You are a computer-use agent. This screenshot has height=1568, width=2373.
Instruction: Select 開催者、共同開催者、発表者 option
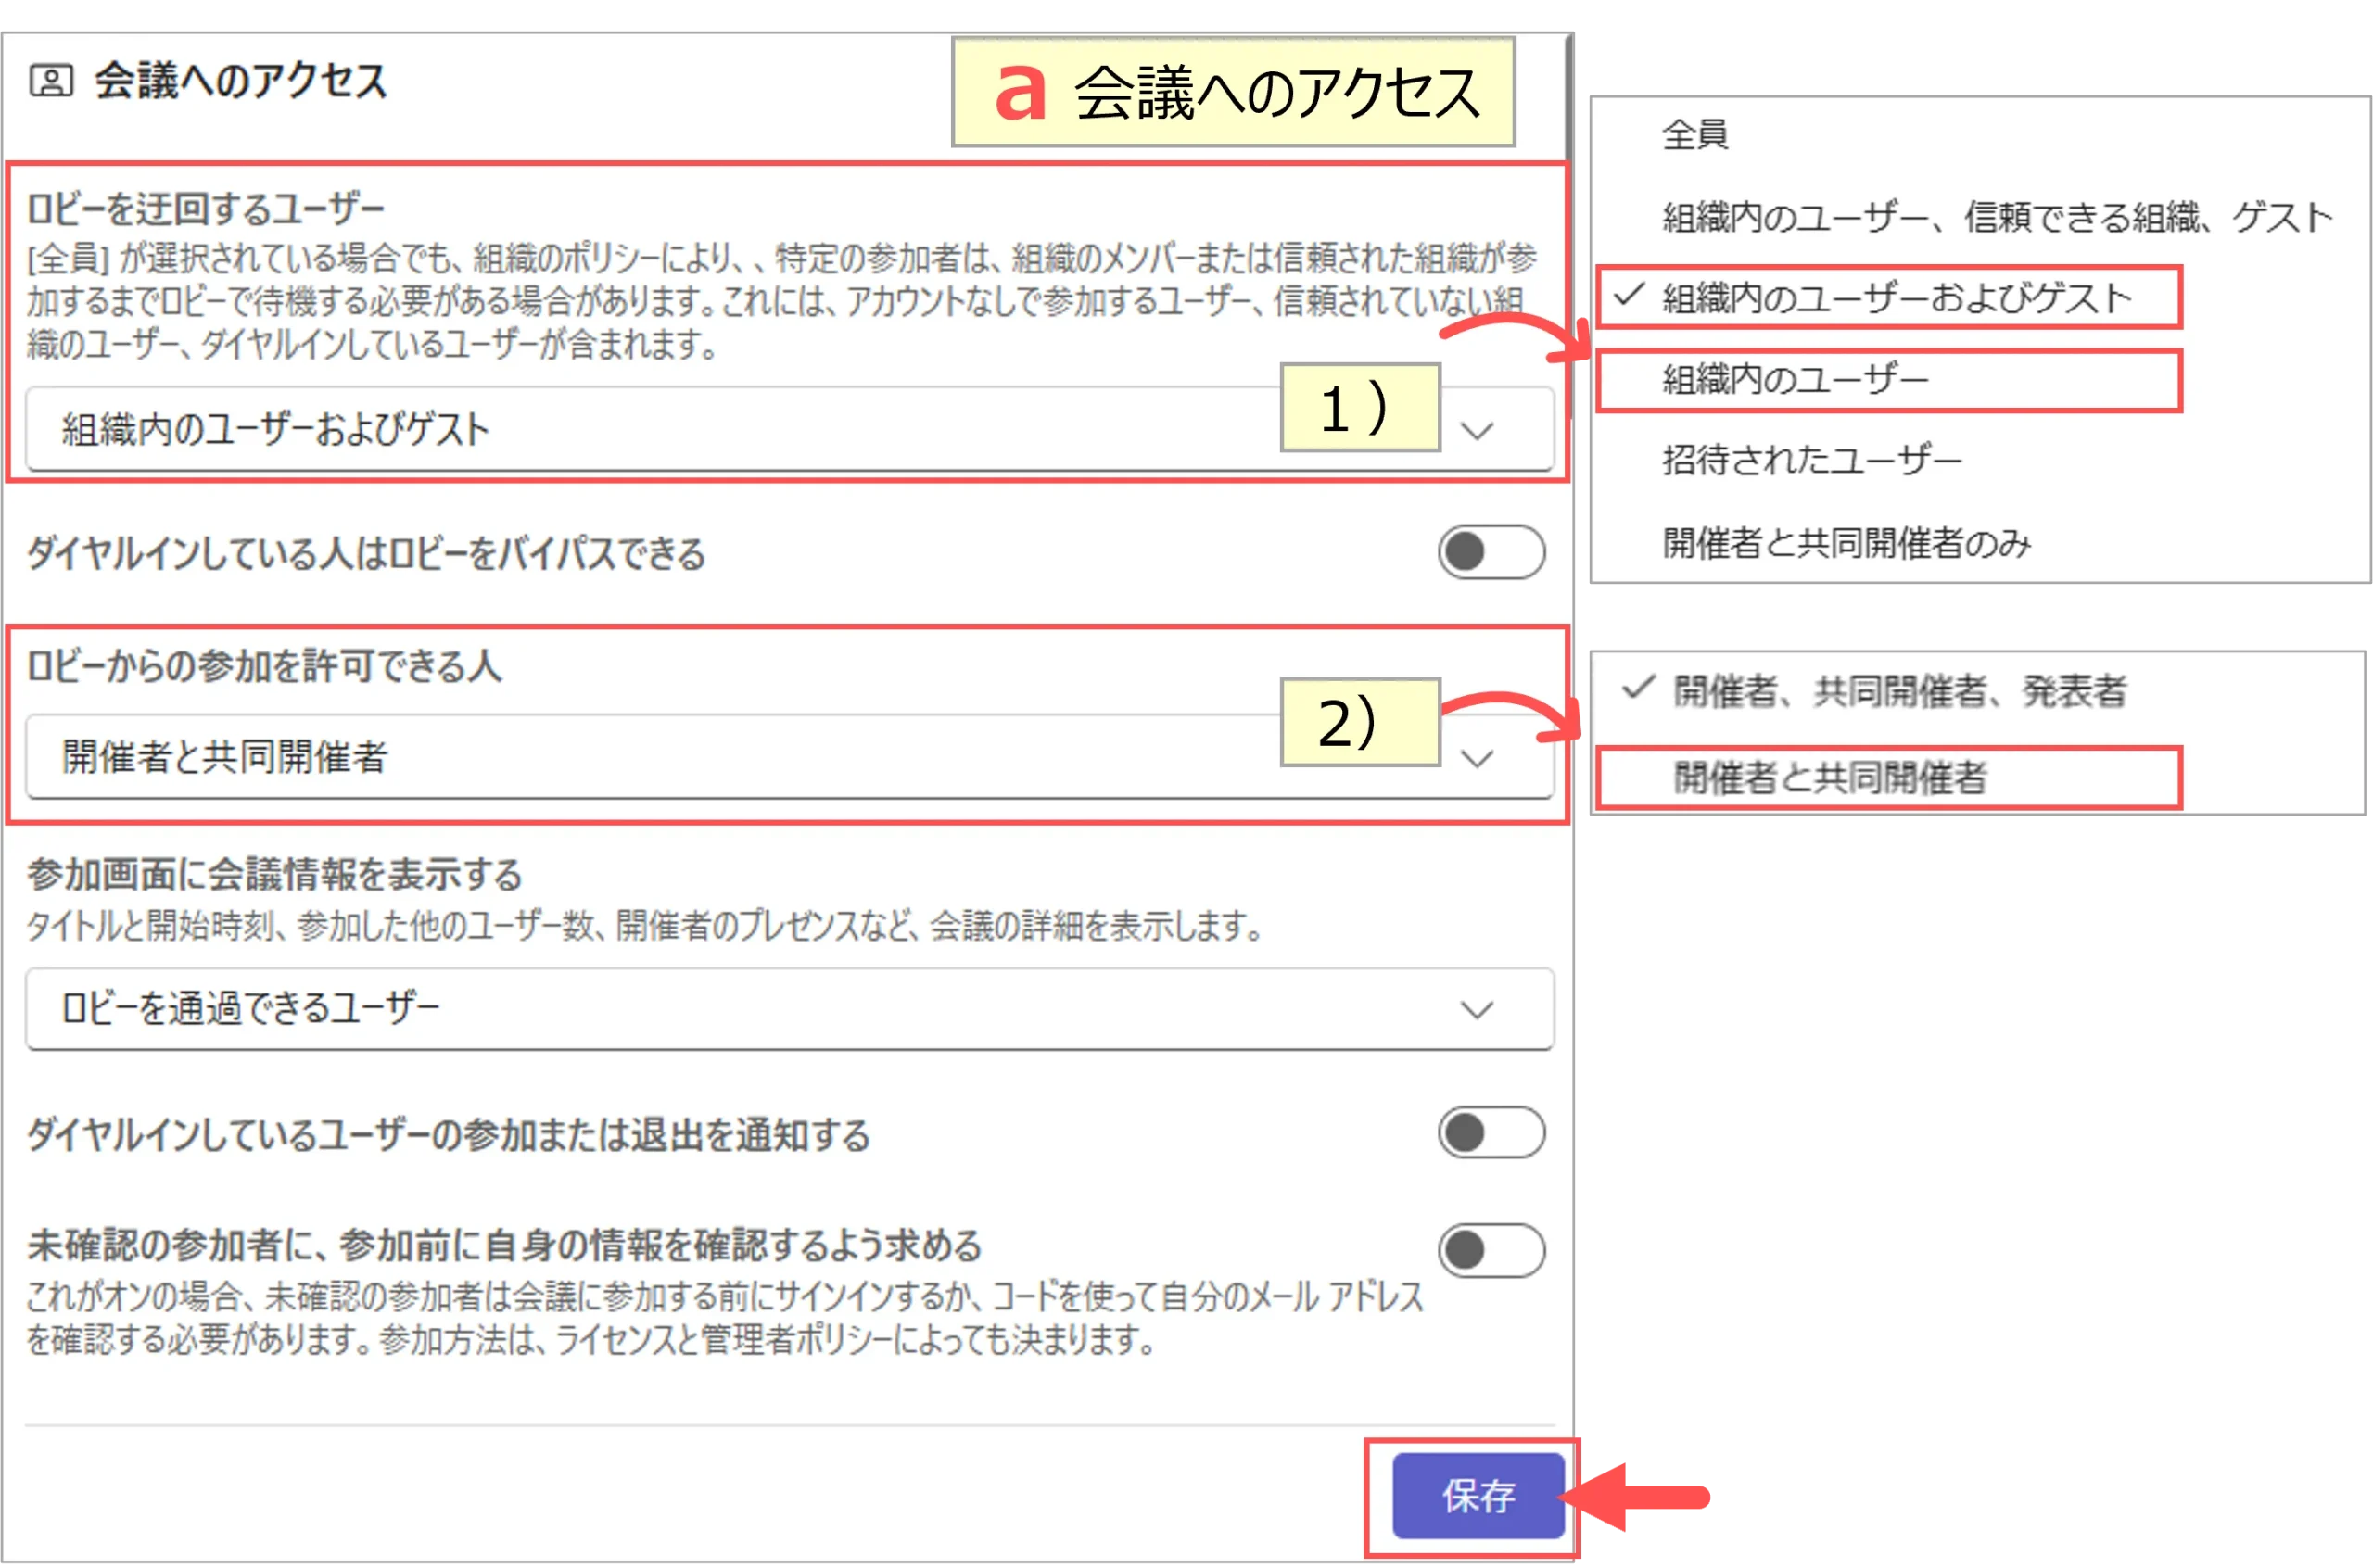pyautogui.click(x=1899, y=691)
